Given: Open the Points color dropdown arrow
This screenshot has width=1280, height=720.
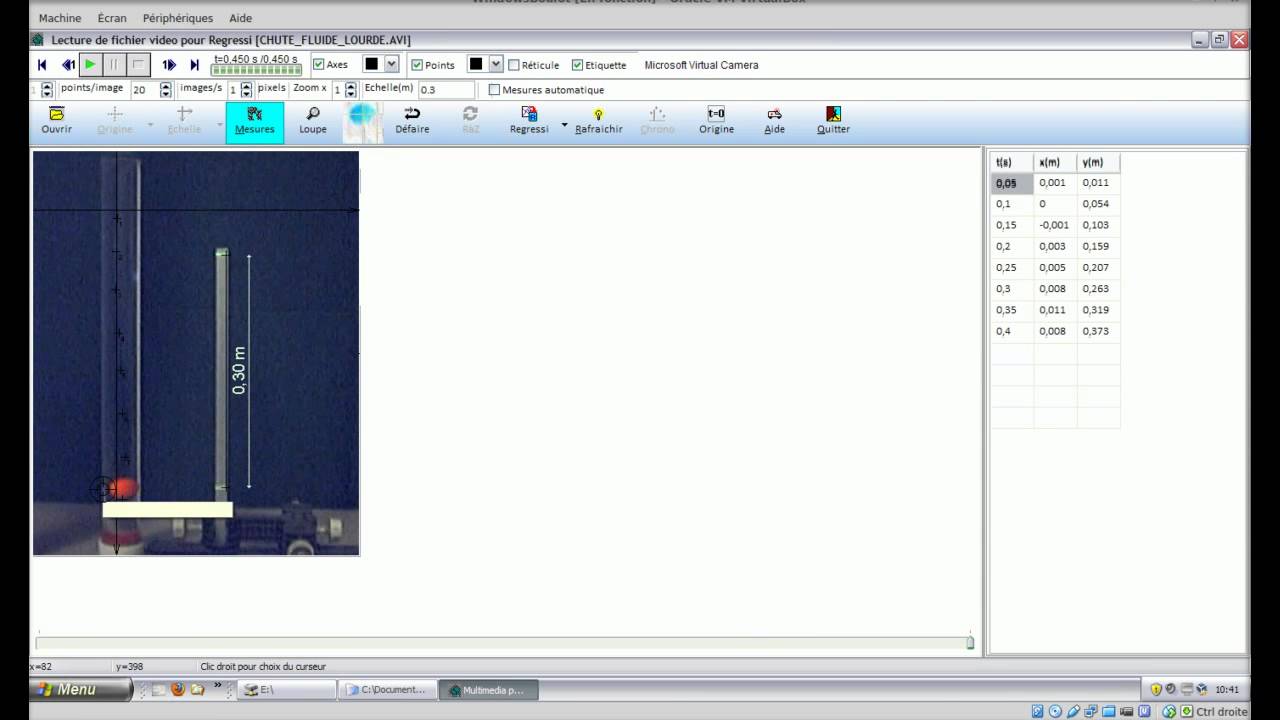Looking at the screenshot, I should click(496, 65).
